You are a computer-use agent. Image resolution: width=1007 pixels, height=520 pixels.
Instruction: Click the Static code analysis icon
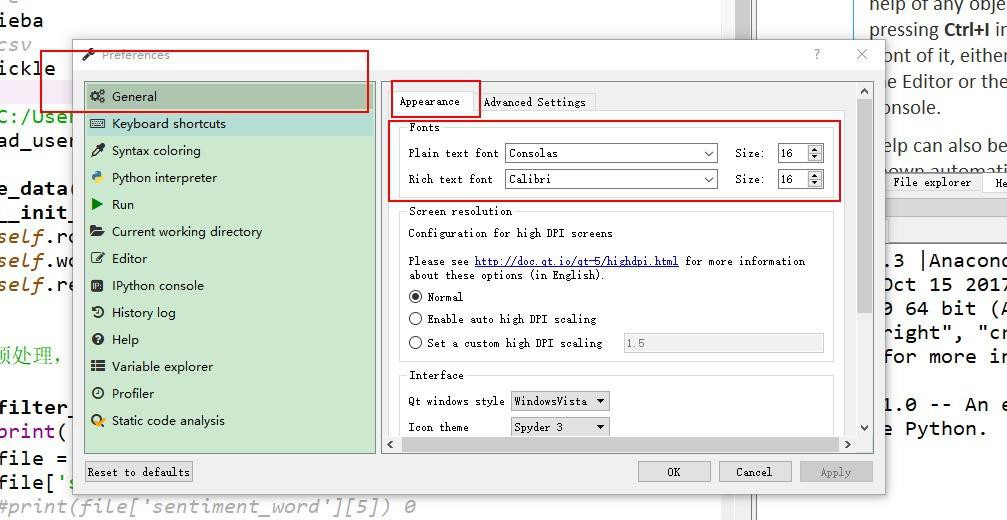click(98, 420)
